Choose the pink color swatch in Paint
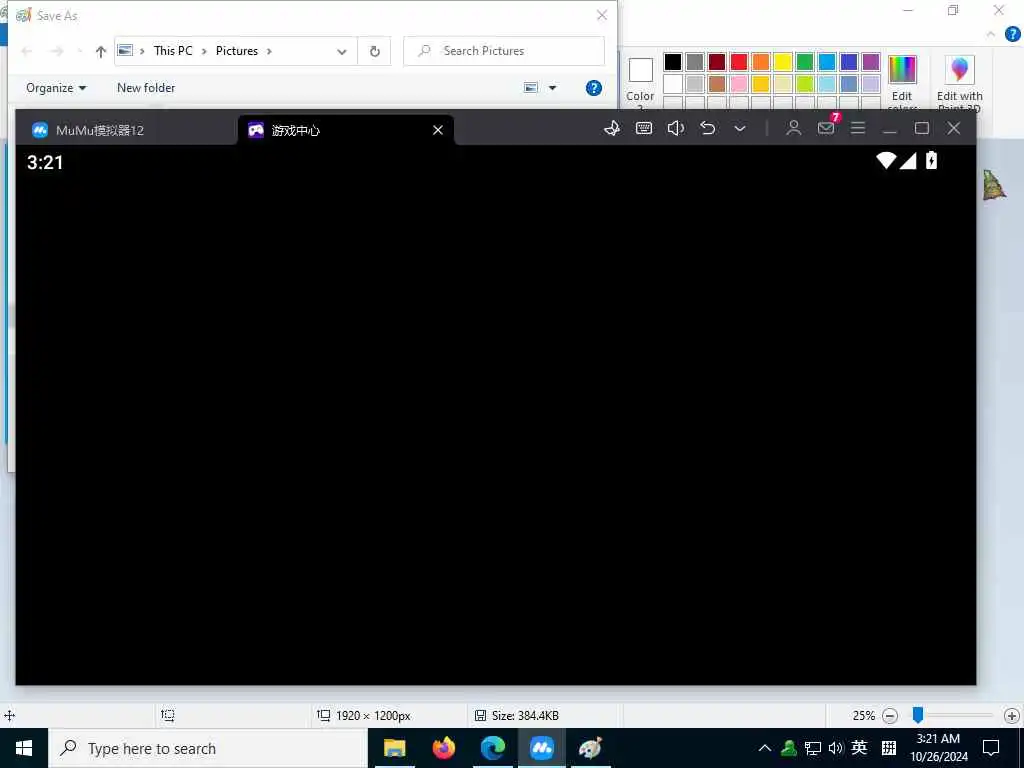 tap(739, 84)
